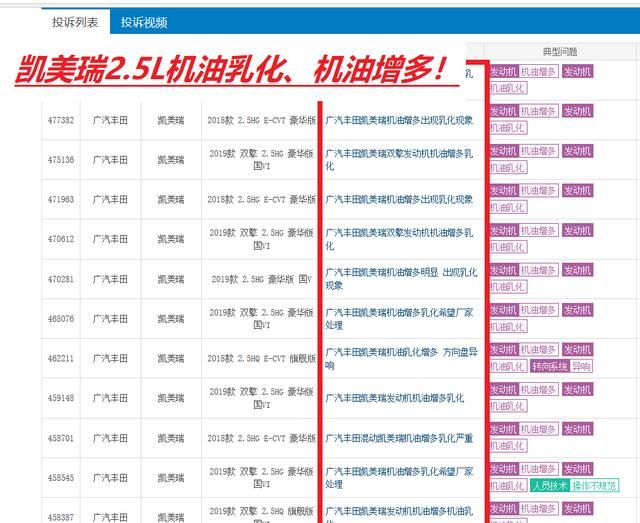Click 2018款 2.5HQ E-CVT 旗舰版 version cell

(x=262, y=358)
